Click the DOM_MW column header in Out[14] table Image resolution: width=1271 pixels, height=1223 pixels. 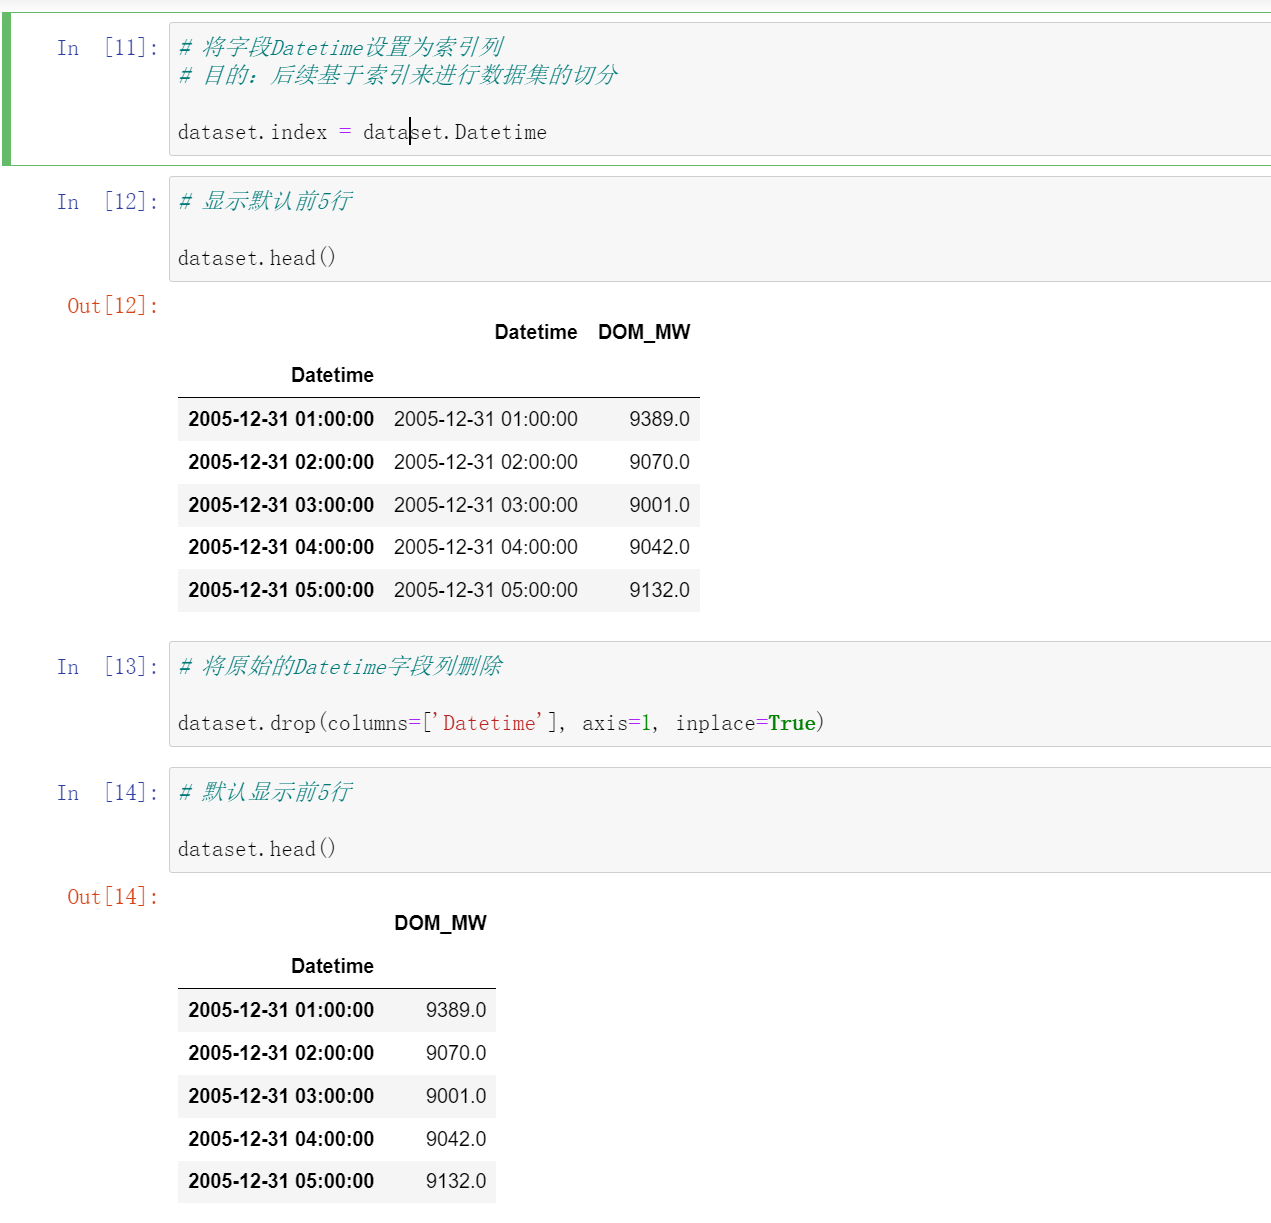click(x=440, y=923)
